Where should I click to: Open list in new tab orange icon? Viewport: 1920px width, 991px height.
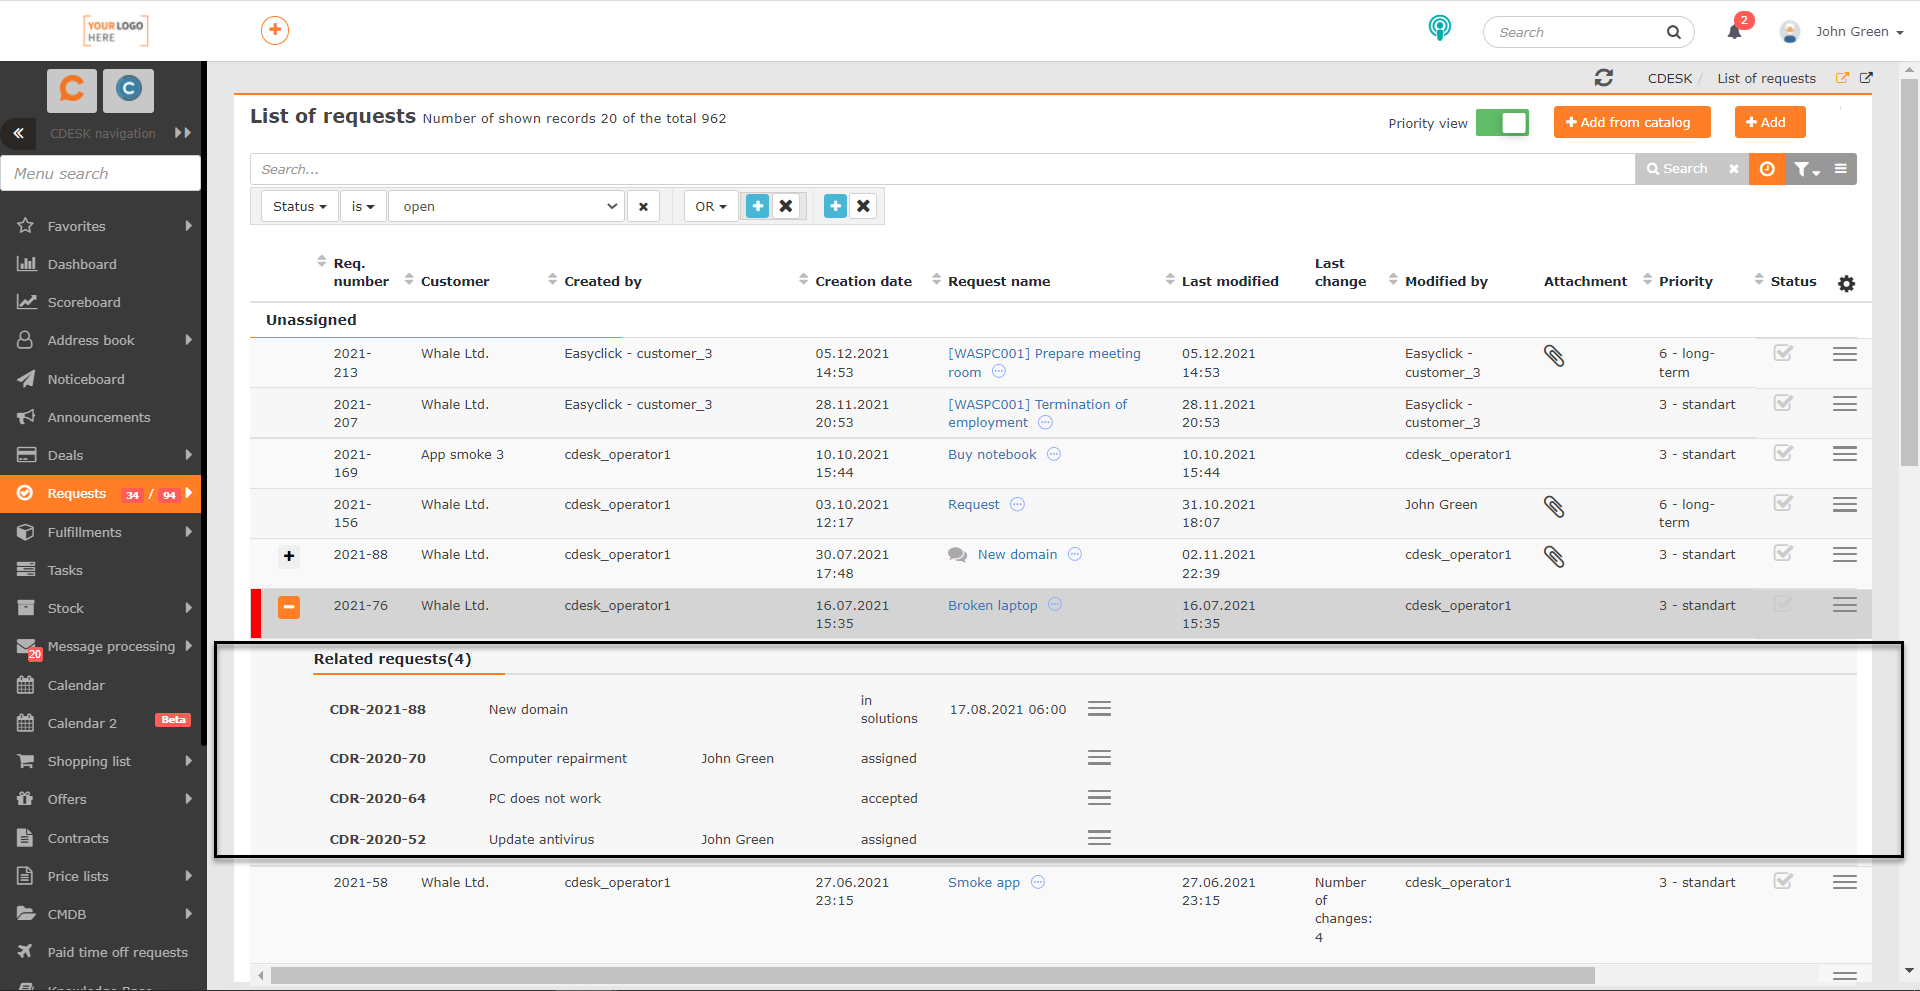[x=1842, y=78]
